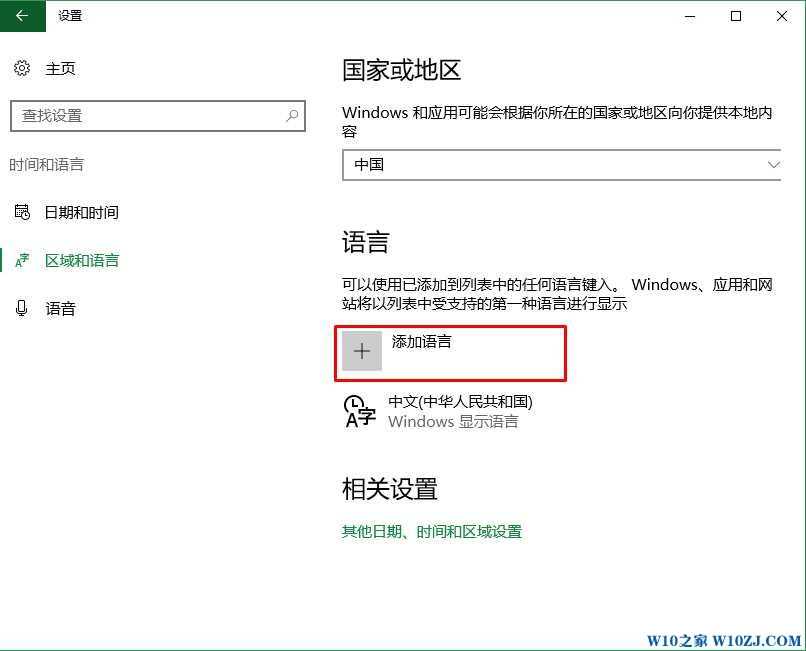
Task: Click the Windows 显示语言 subtitle
Action: coord(453,422)
